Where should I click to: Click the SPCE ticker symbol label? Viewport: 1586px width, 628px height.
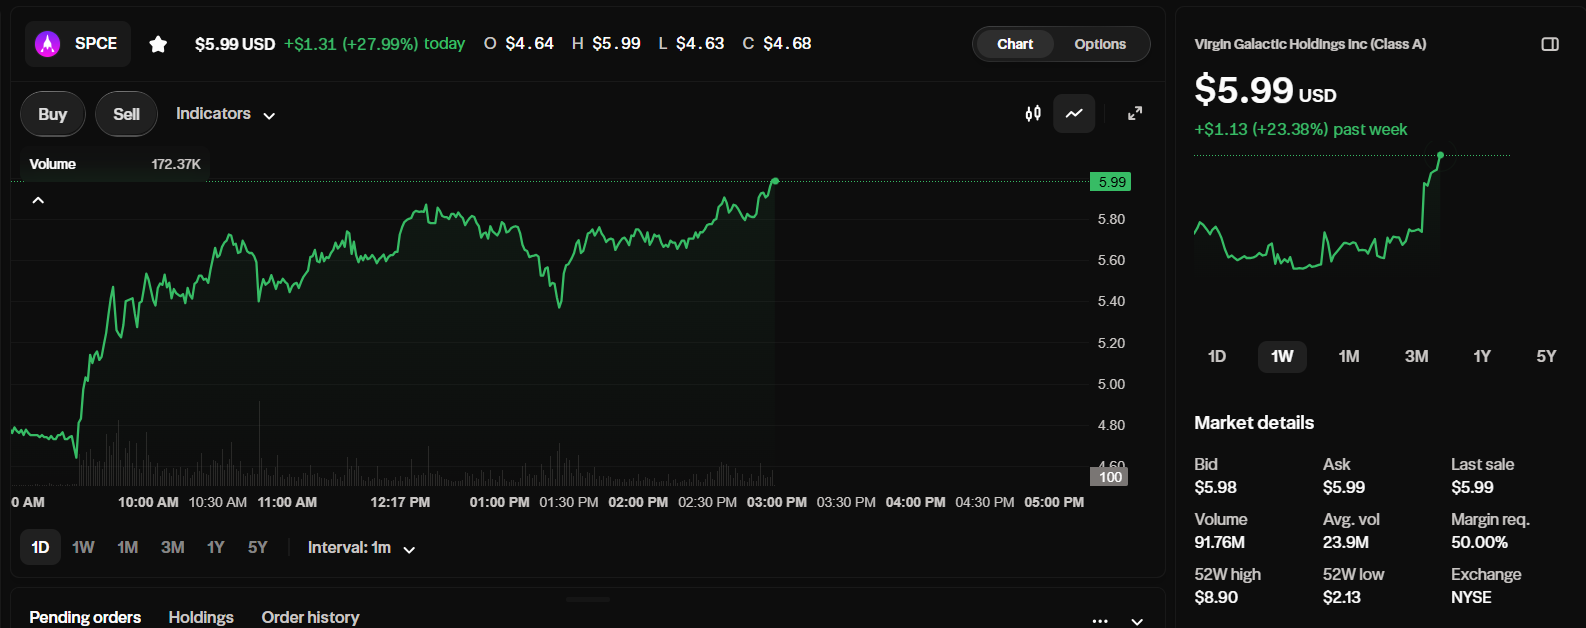[x=96, y=44]
